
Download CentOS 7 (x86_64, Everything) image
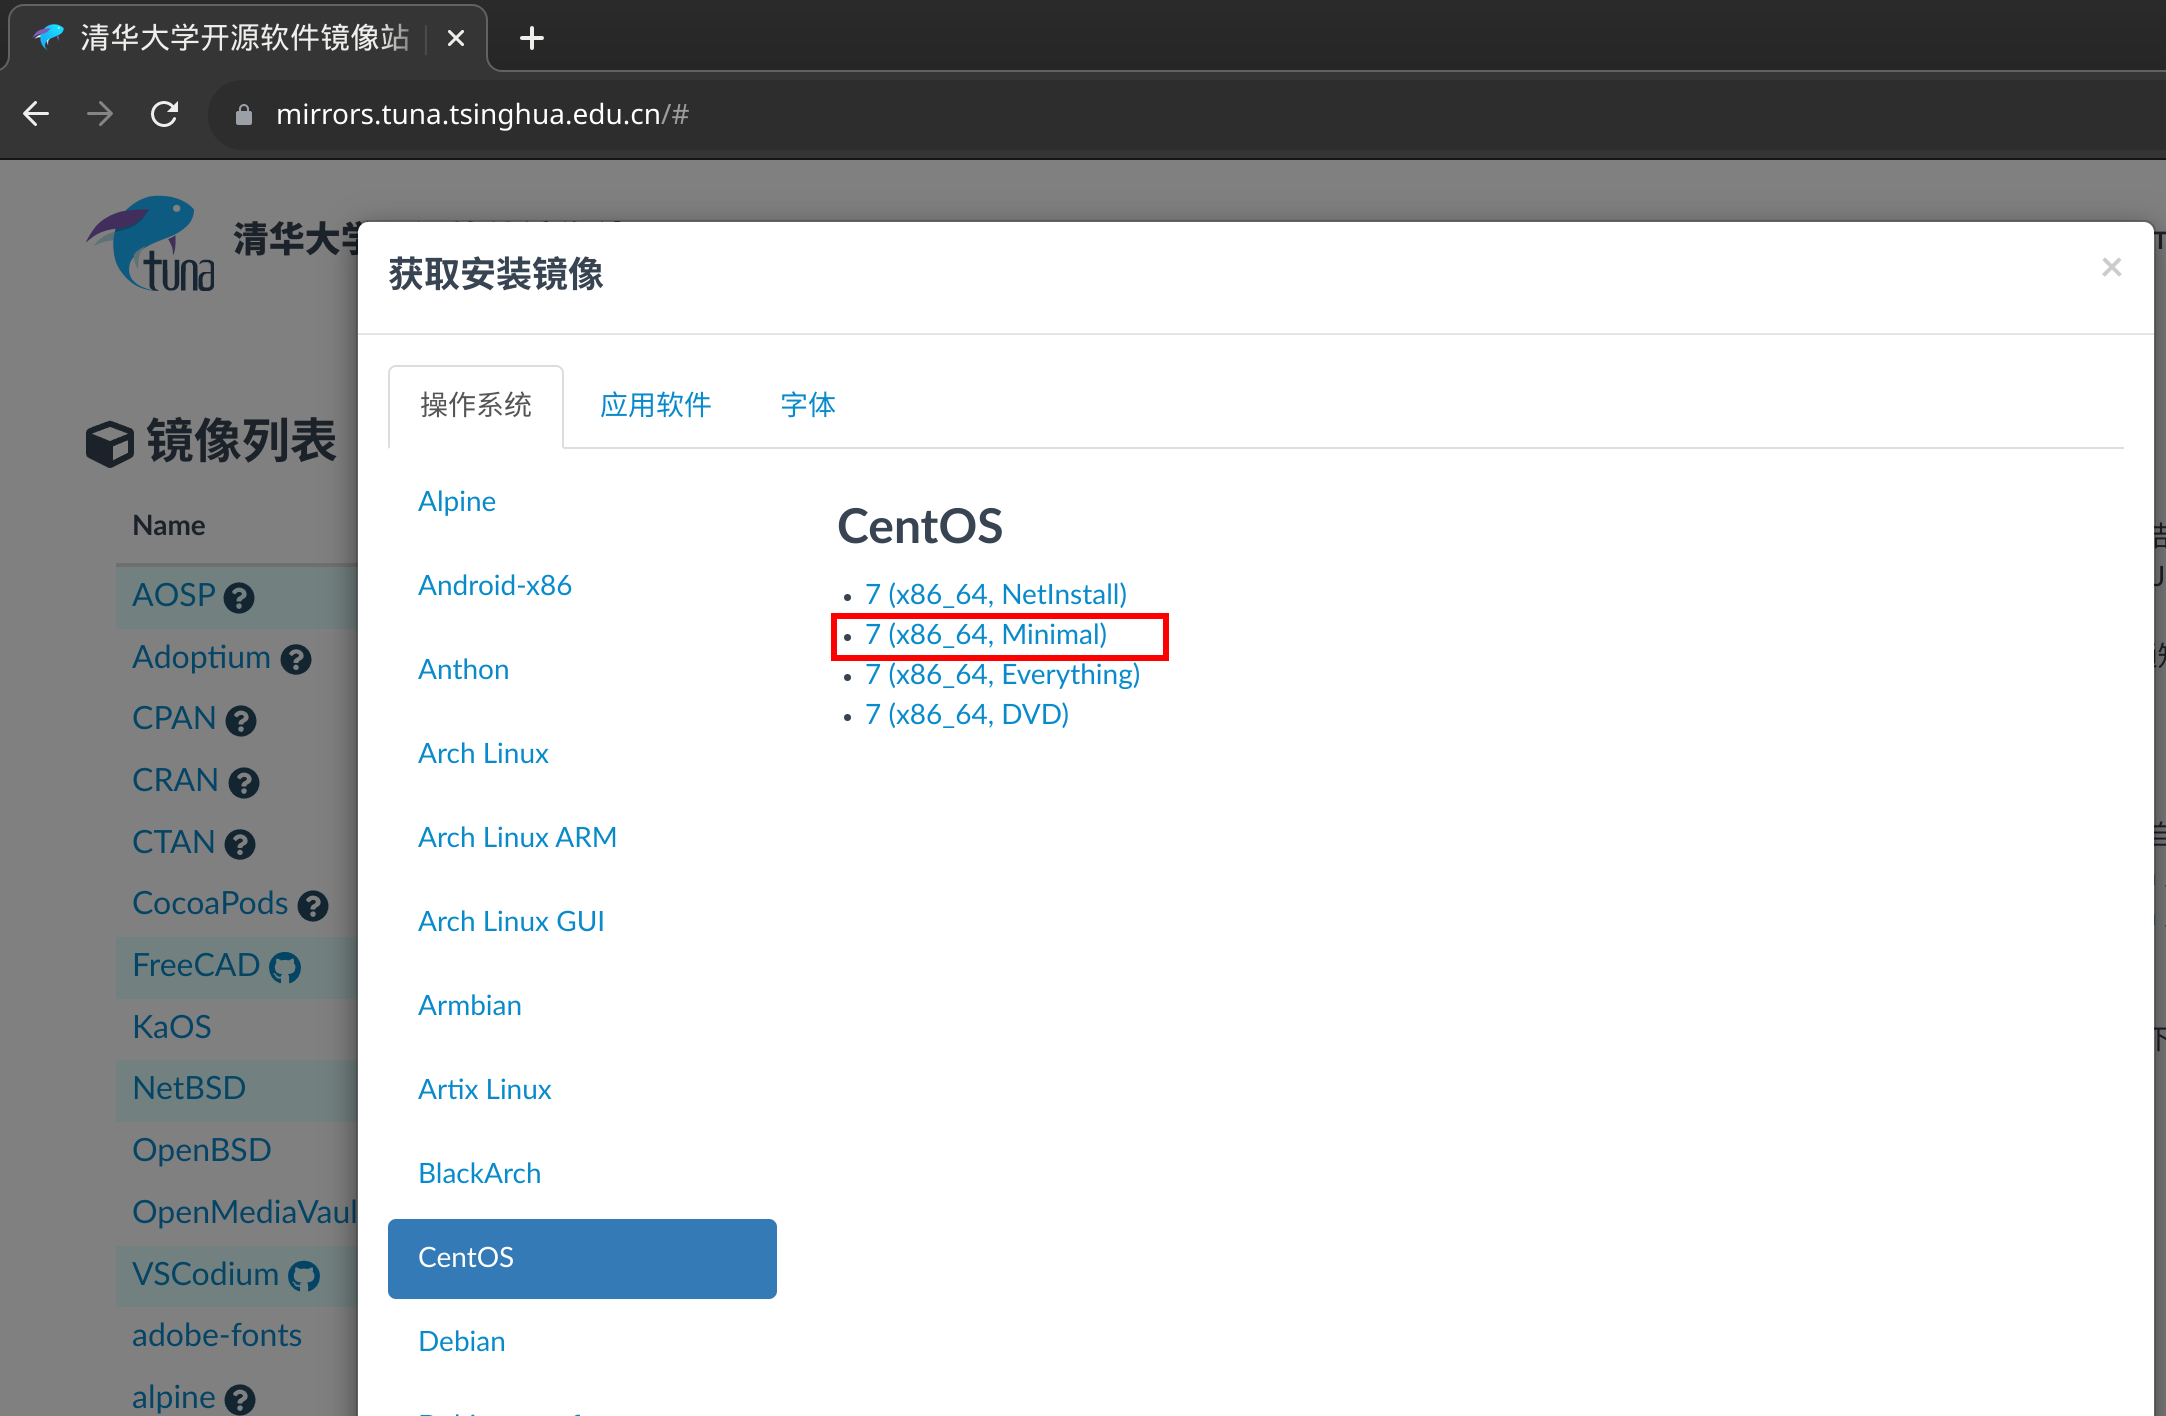[x=1003, y=674]
